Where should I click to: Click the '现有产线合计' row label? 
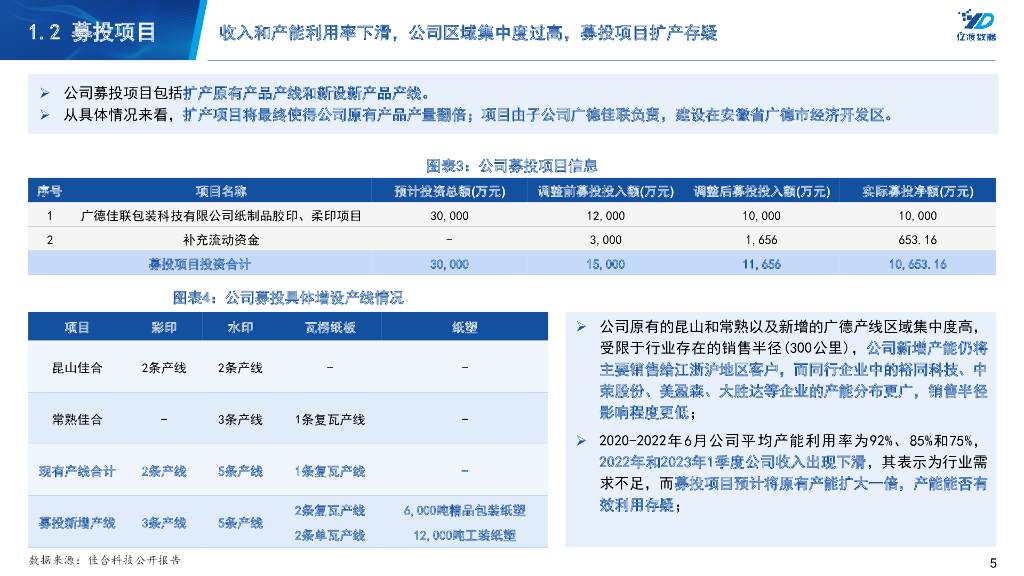[77, 471]
